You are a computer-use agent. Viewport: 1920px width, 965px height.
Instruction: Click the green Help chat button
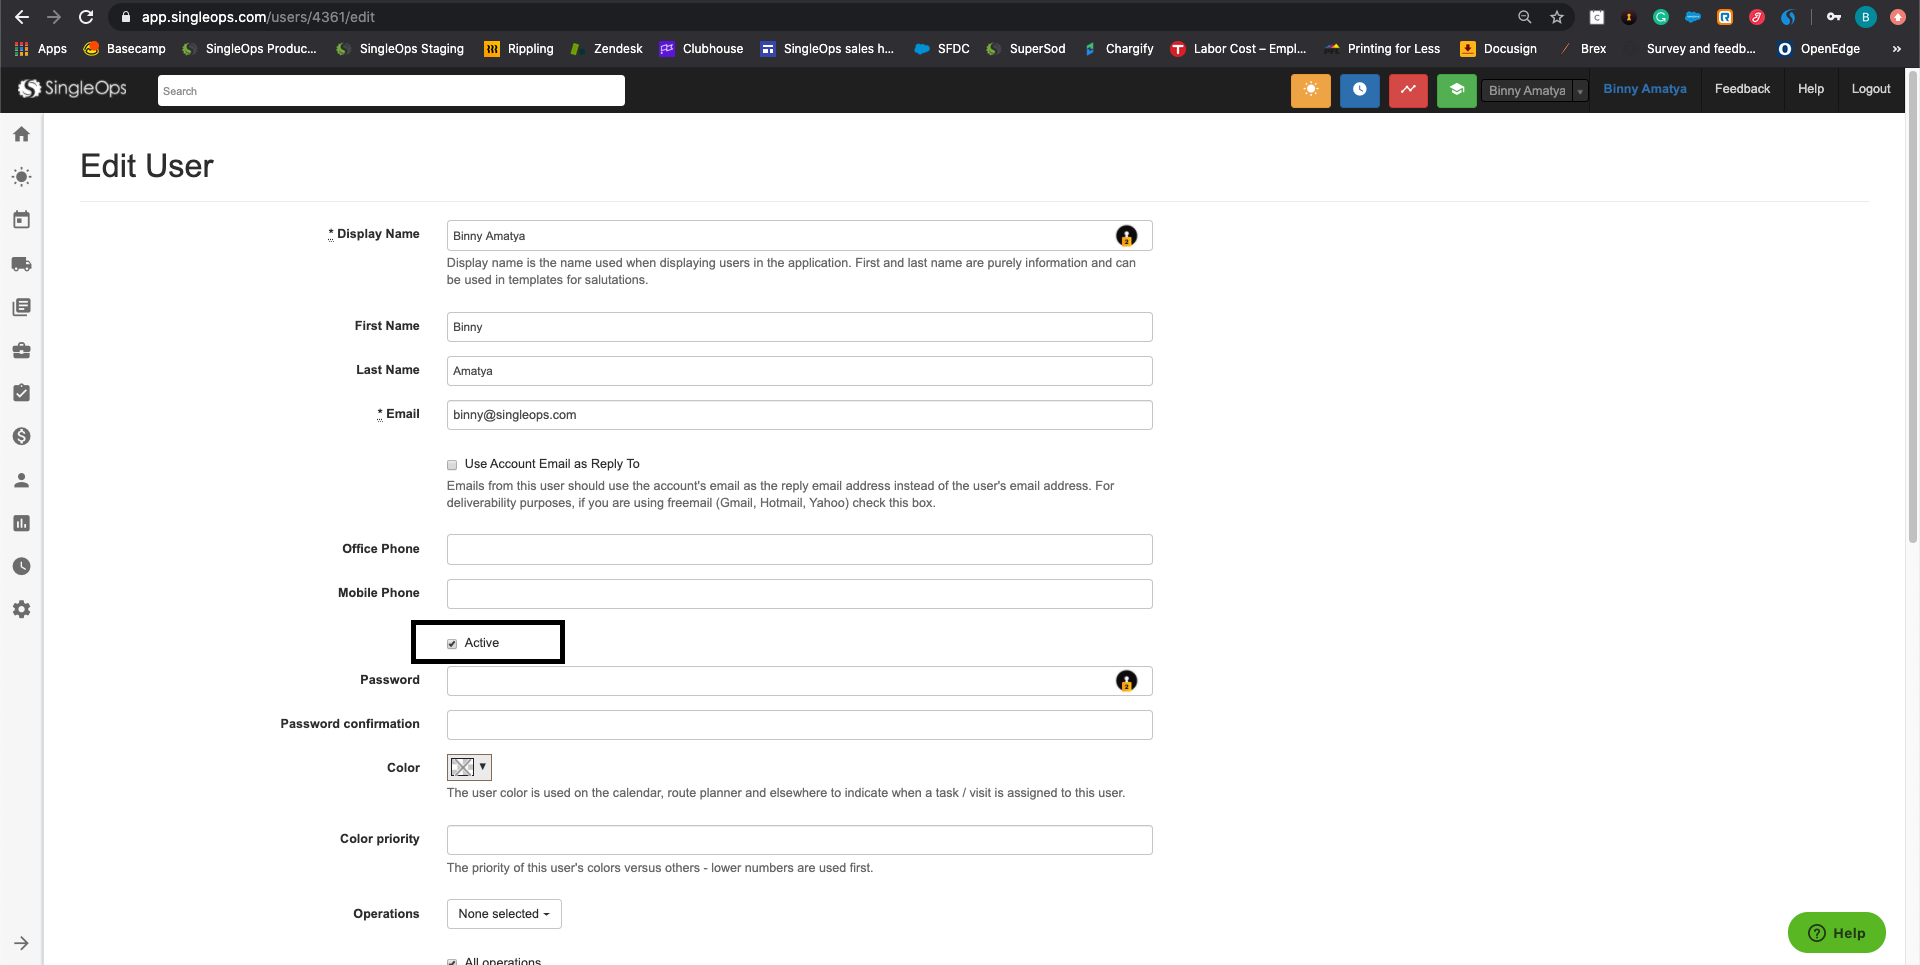pyautogui.click(x=1837, y=933)
